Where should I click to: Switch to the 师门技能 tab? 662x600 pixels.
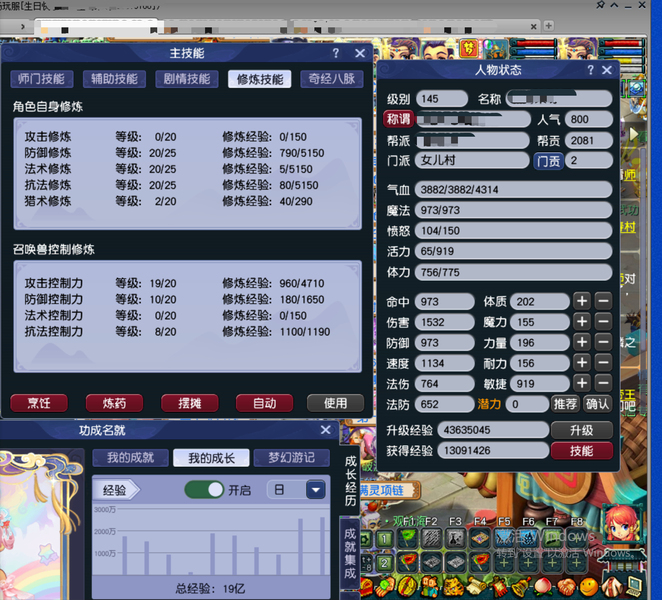pyautogui.click(x=42, y=79)
